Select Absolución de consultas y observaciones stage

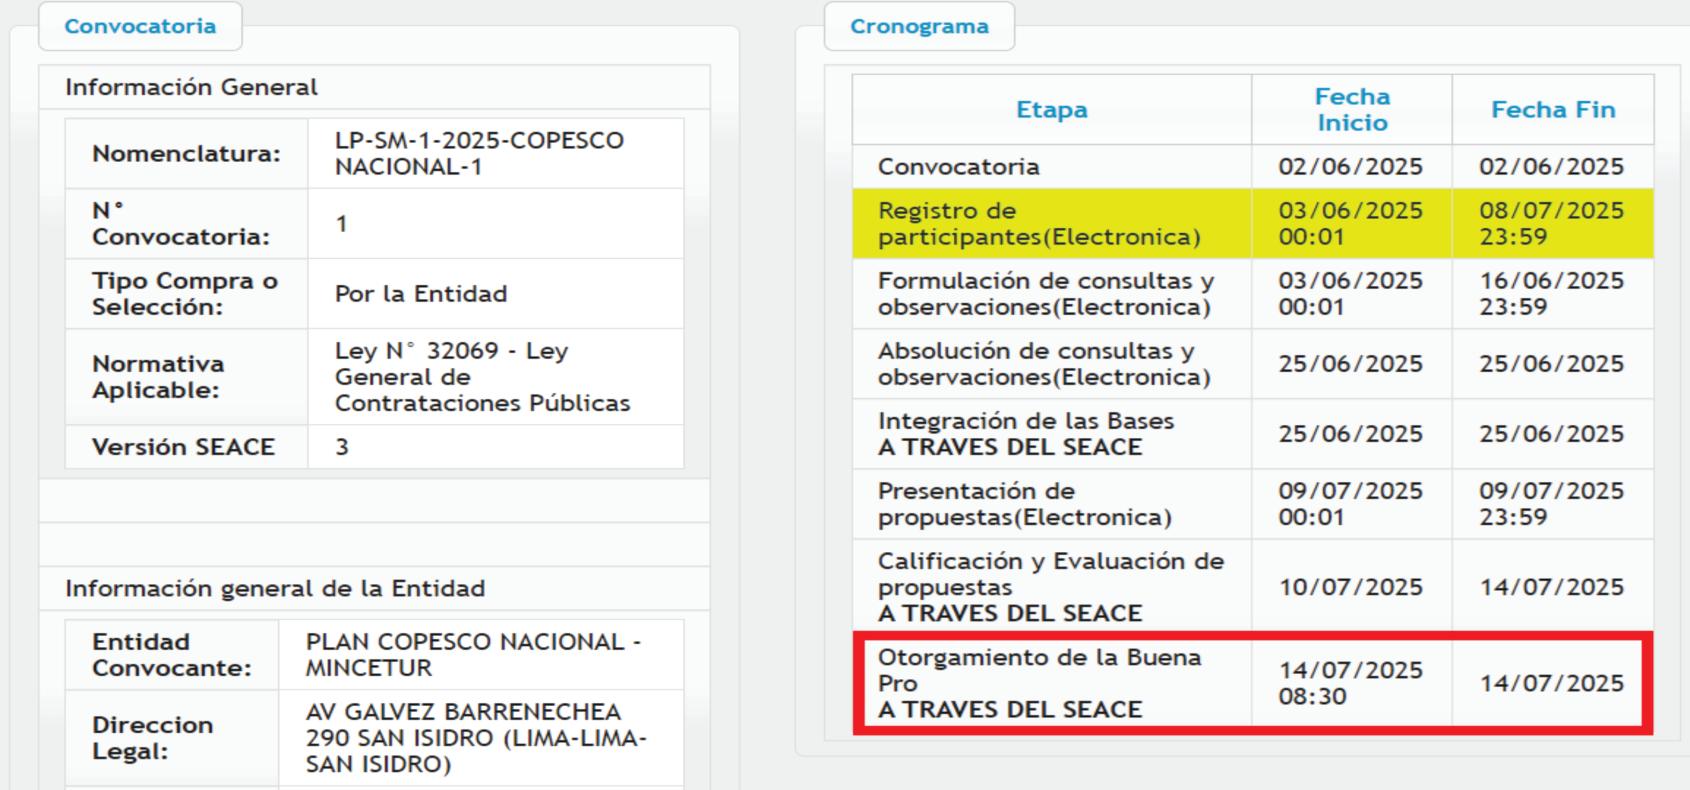1043,364
